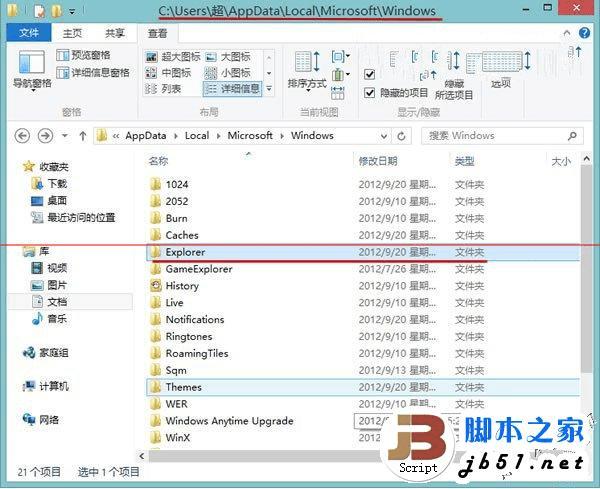Expand the chevron after Microsoft breadcrumb

click(282, 136)
